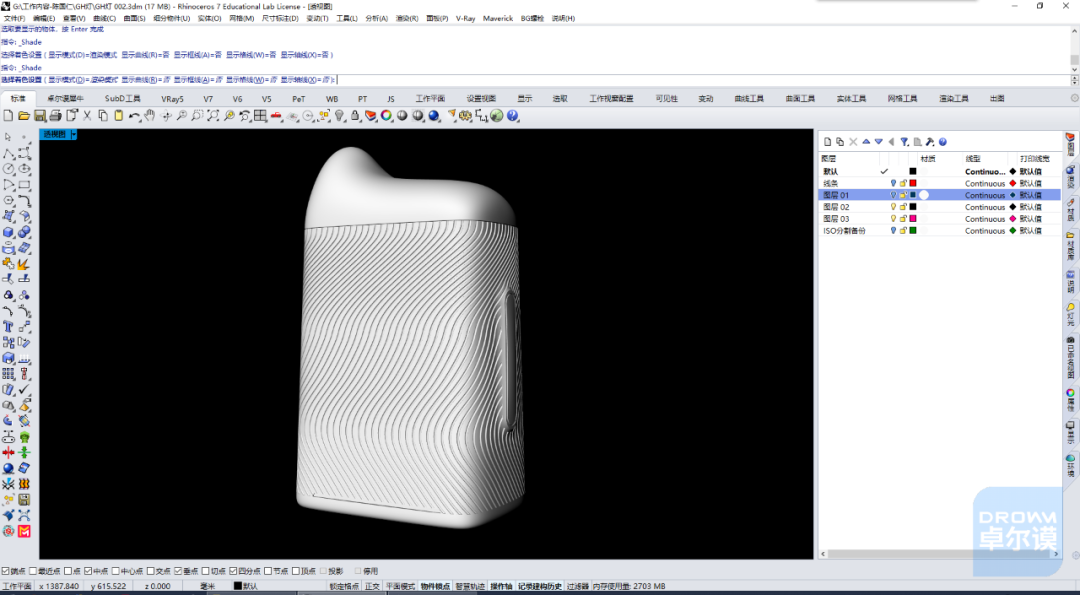1080x595 pixels.
Task: Click the blue sphere Render icon
Action: (x=434, y=116)
